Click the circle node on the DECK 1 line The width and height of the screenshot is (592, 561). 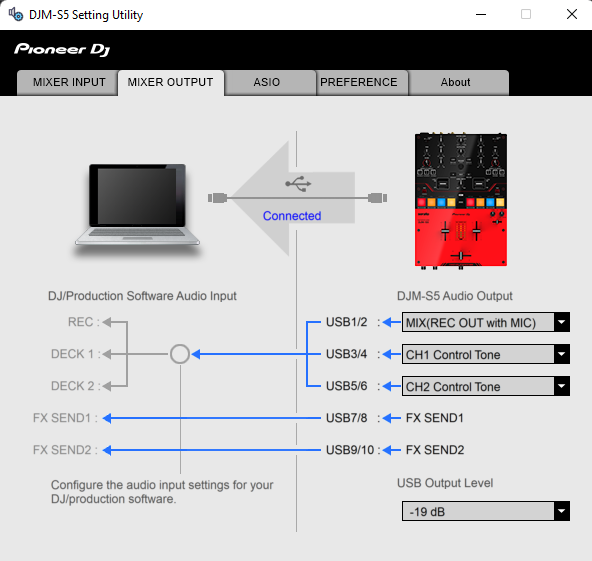point(180,354)
